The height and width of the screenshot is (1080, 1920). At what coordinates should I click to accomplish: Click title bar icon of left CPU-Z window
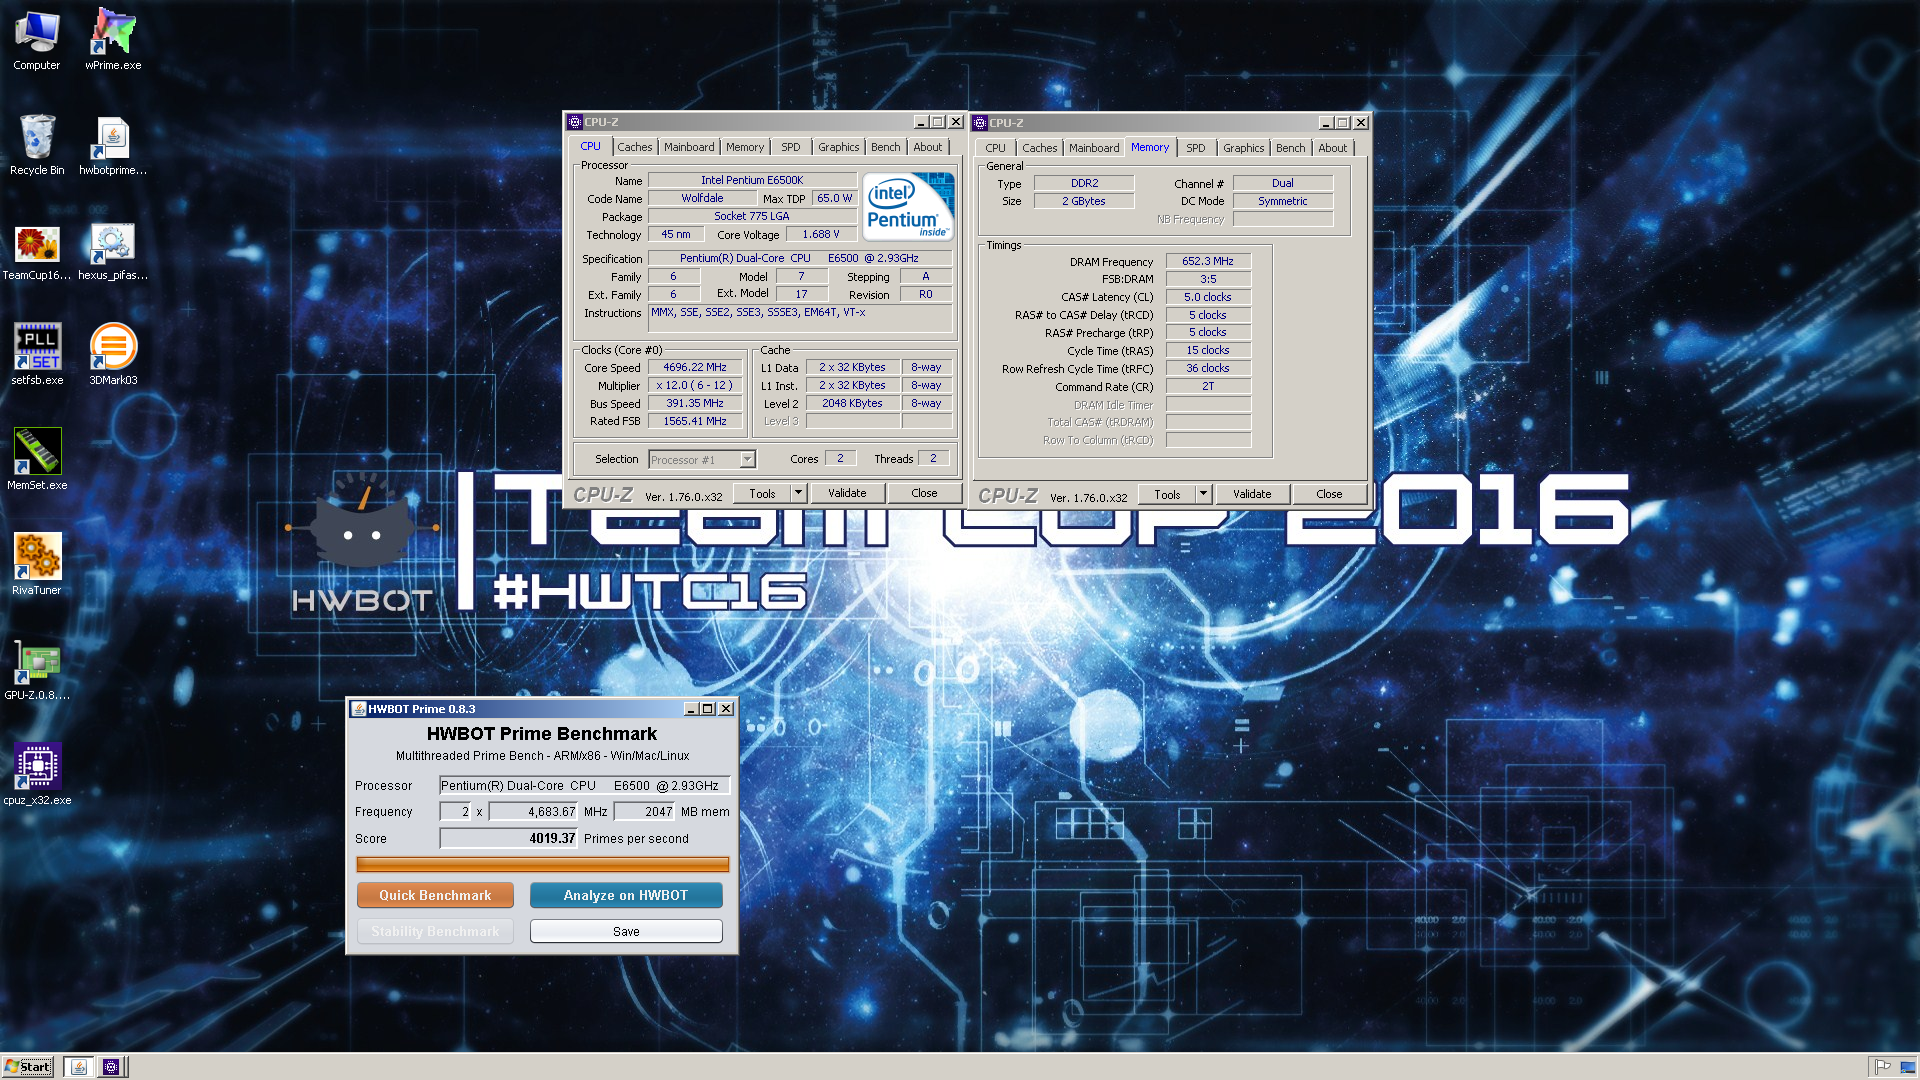pyautogui.click(x=575, y=122)
